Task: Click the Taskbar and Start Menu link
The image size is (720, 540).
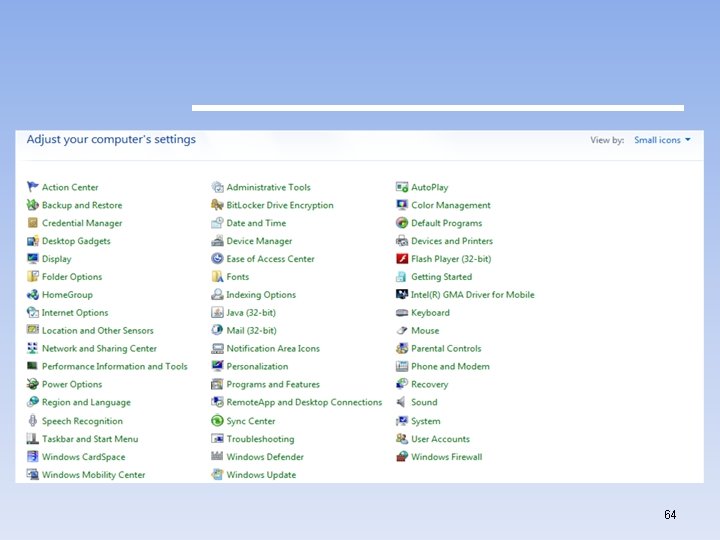Action: coord(90,439)
